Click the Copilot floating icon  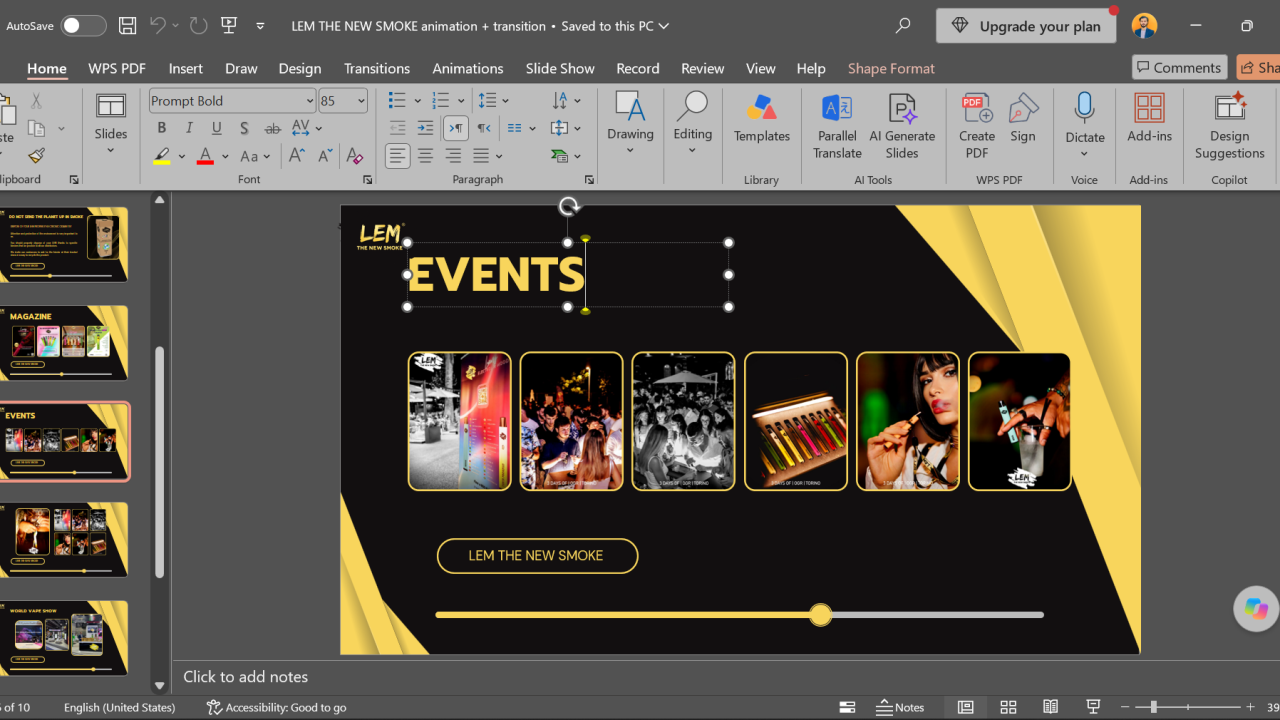click(x=1256, y=608)
